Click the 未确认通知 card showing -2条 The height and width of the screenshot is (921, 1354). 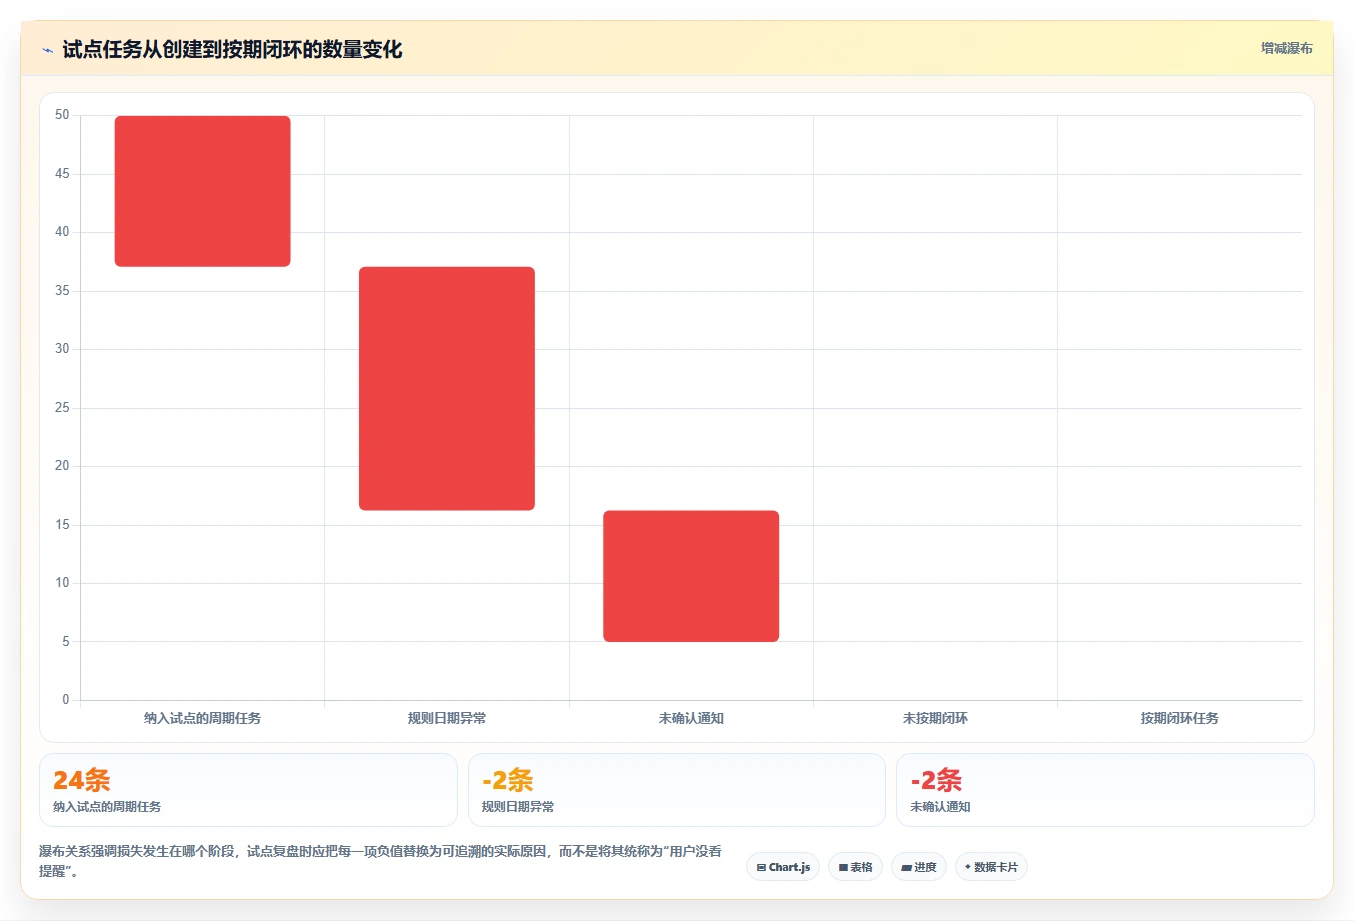(1105, 790)
